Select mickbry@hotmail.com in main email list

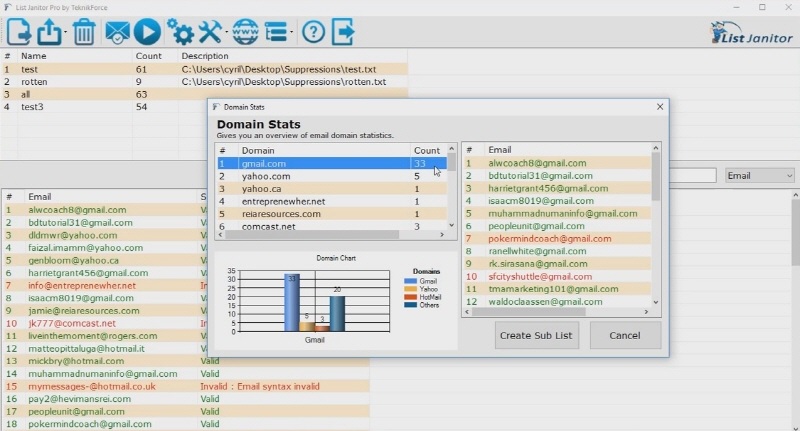[76, 361]
